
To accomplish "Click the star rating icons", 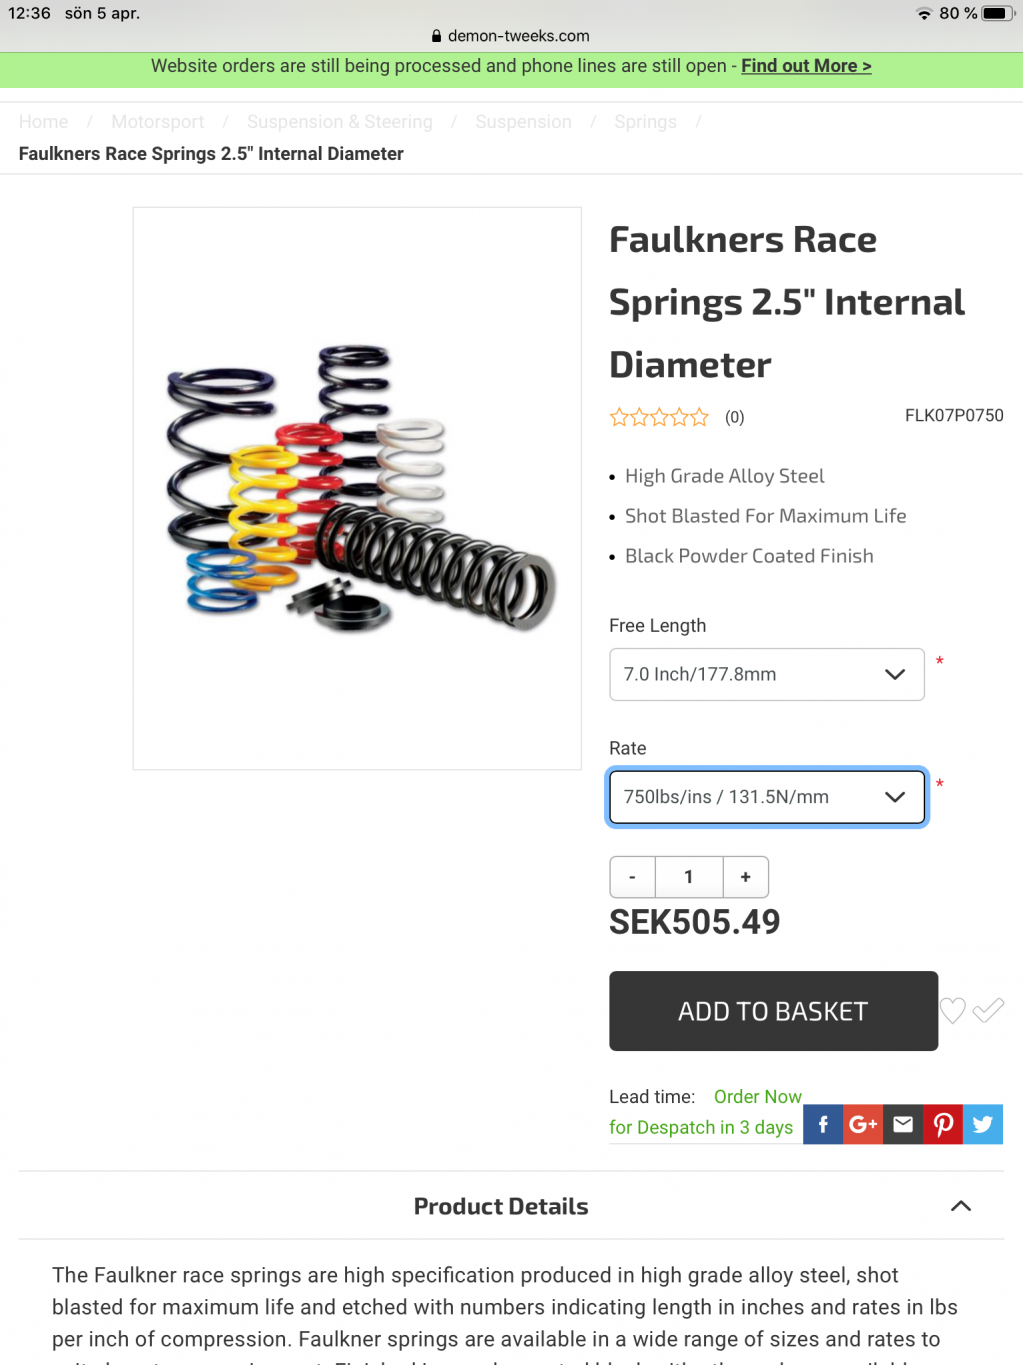I will pos(659,417).
